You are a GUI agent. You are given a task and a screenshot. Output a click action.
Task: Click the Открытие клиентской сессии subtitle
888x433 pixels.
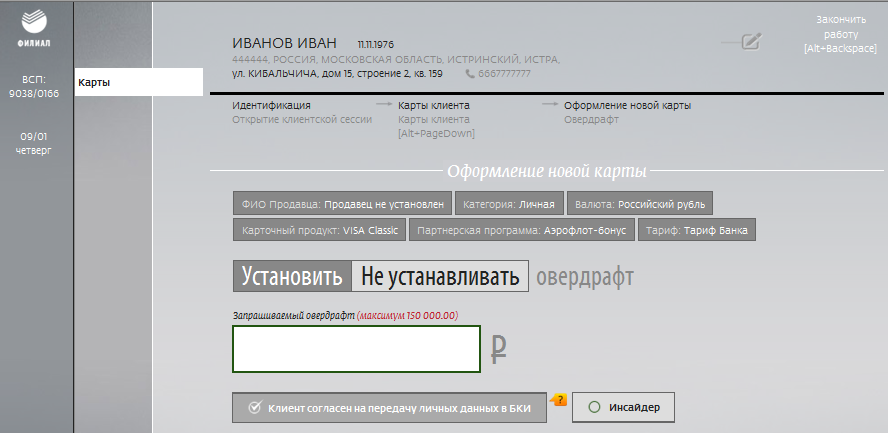[302, 119]
